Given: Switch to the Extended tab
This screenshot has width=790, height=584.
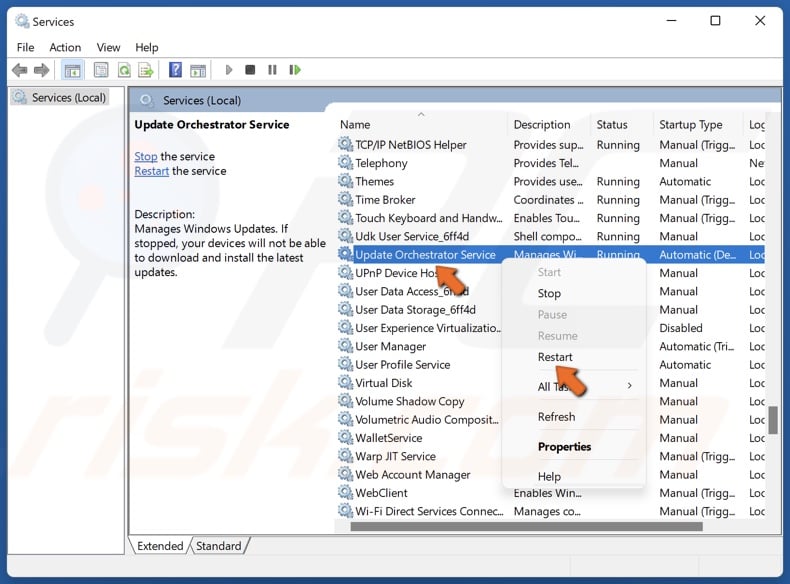Looking at the screenshot, I should (160, 546).
